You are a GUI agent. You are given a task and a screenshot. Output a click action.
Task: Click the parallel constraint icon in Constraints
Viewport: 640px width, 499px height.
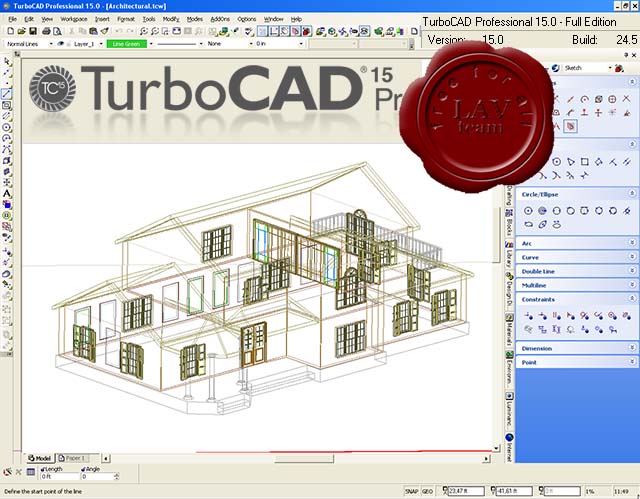tap(557, 315)
